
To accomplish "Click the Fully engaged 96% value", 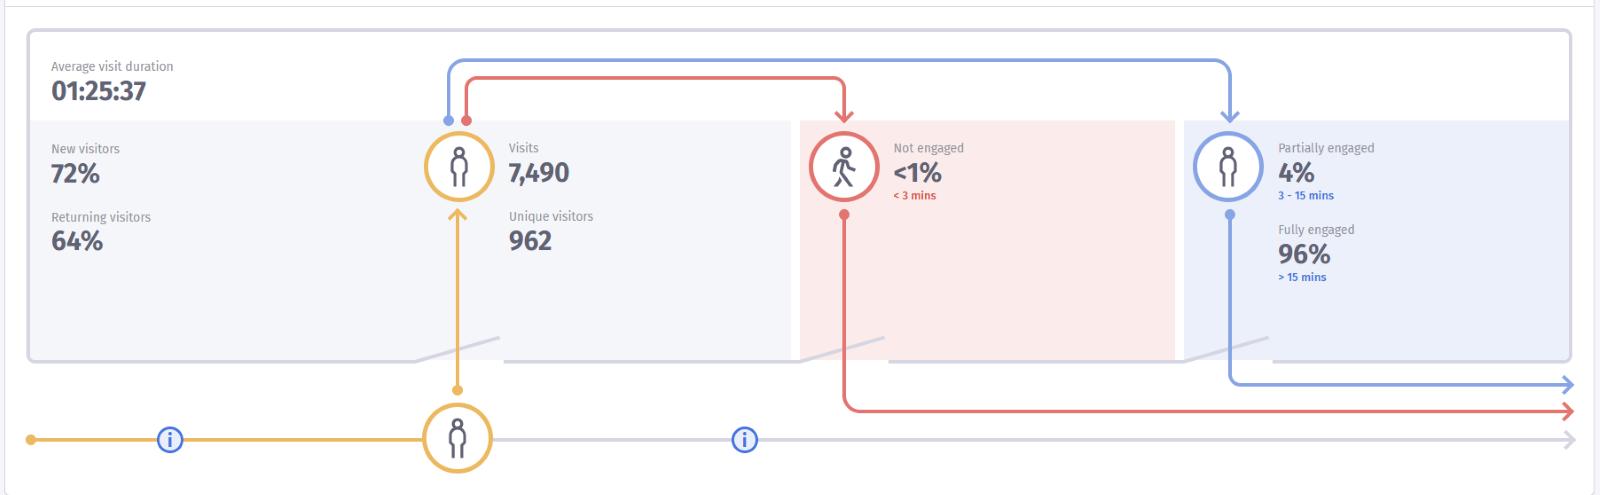I will pos(1304,255).
